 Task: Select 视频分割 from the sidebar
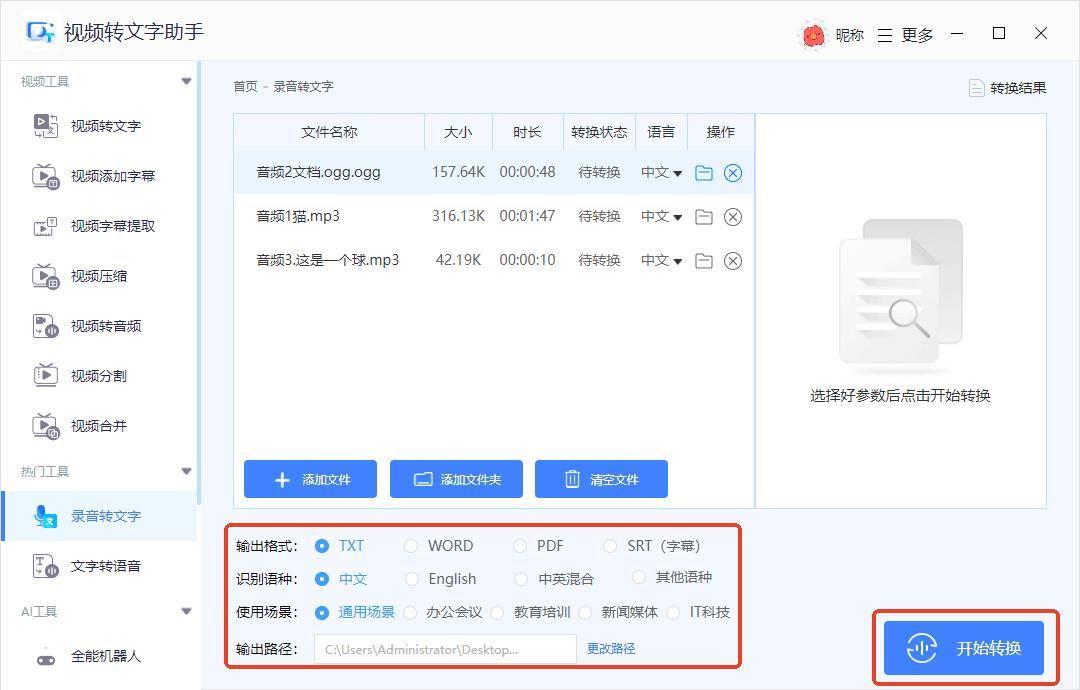click(98, 376)
